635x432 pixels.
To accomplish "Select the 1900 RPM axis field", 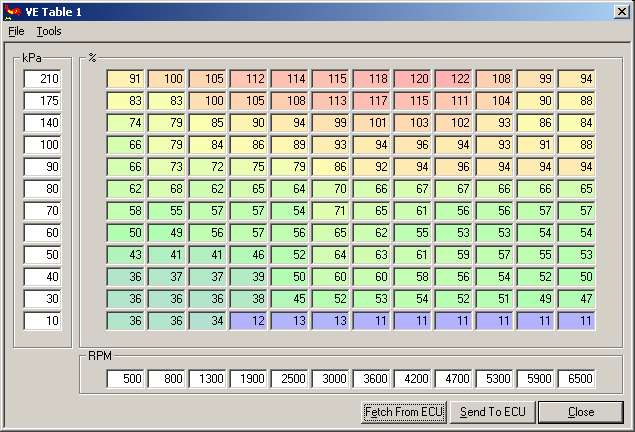I will pos(249,379).
